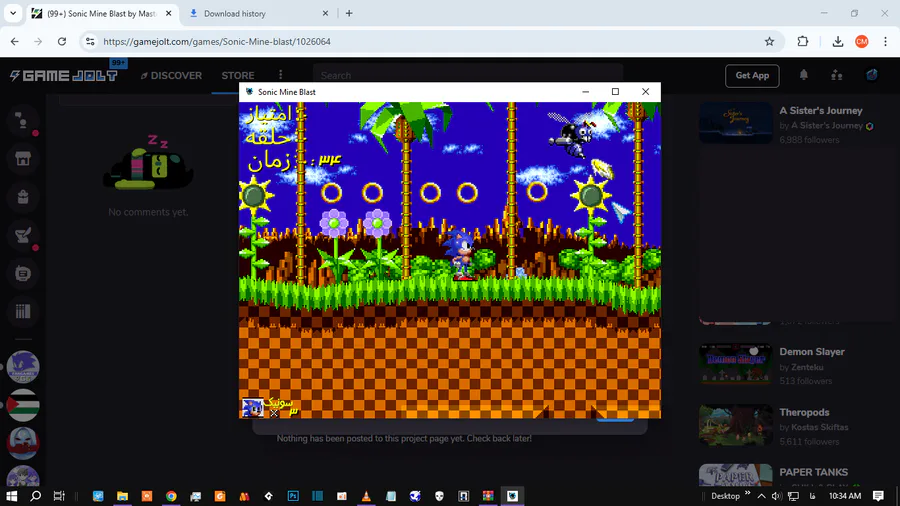Click the Get App button

click(752, 76)
